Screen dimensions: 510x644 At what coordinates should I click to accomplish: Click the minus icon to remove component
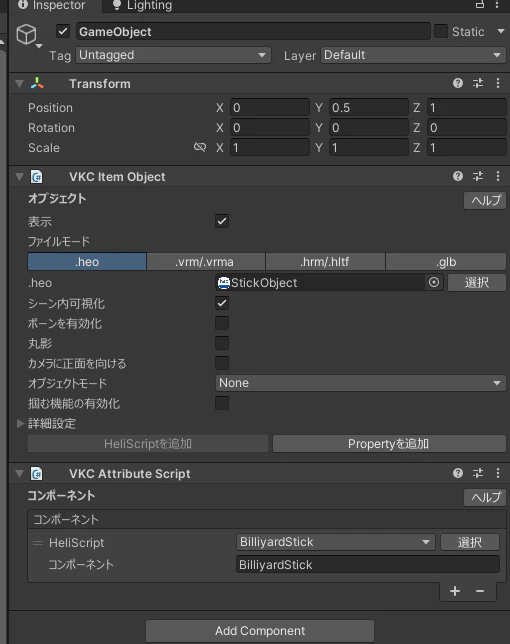coord(480,591)
